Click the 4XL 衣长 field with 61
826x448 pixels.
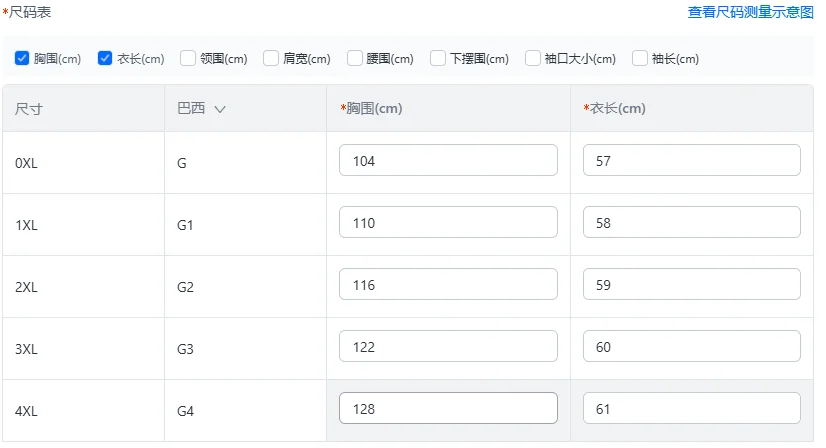(x=691, y=409)
